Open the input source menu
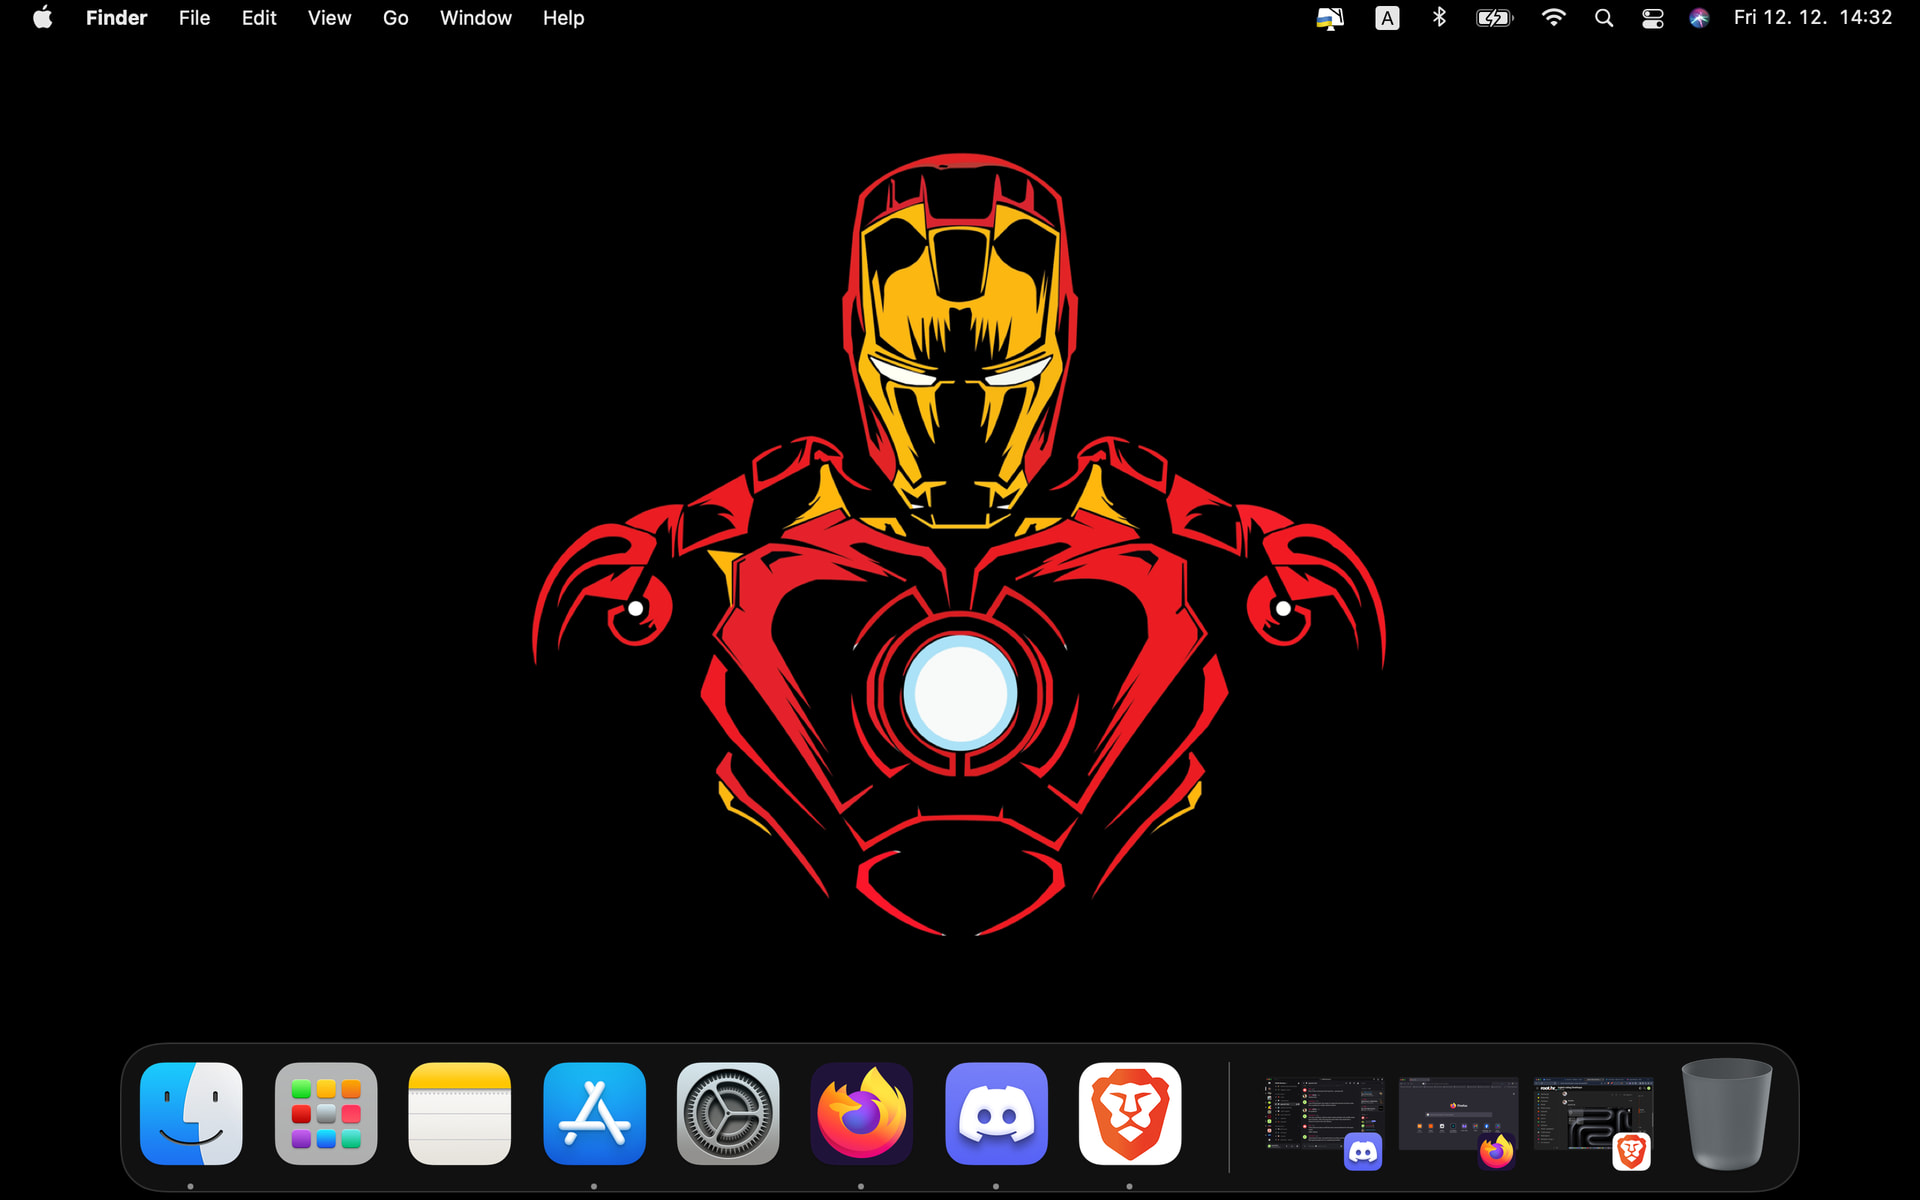 click(1387, 18)
